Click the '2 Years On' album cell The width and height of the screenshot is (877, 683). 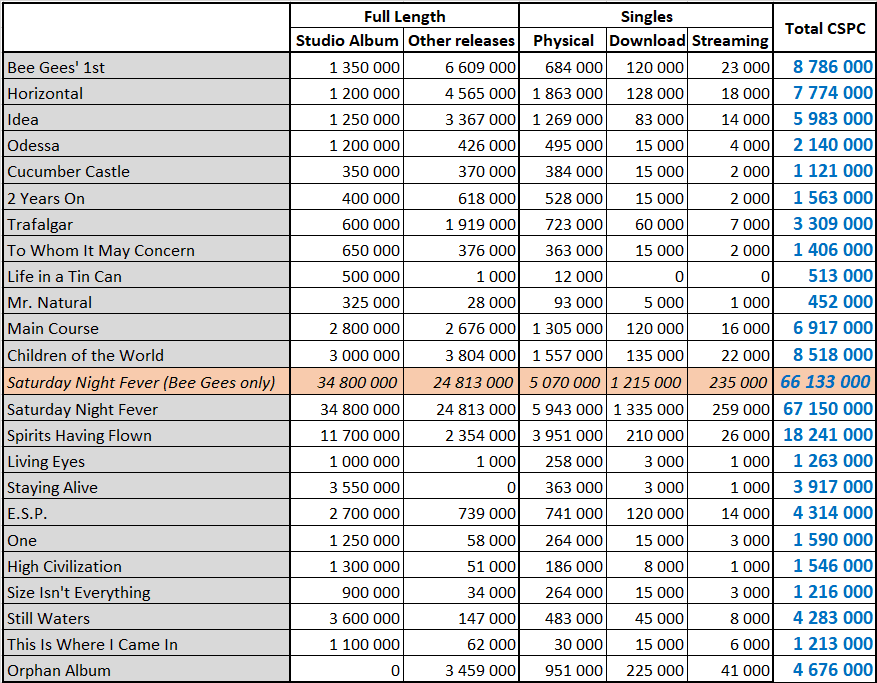(147, 197)
